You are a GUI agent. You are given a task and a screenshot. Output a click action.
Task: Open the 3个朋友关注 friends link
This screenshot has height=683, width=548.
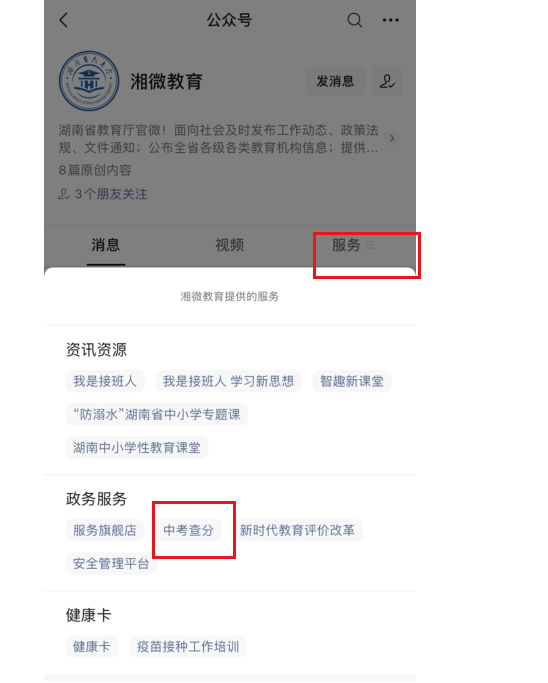103,194
